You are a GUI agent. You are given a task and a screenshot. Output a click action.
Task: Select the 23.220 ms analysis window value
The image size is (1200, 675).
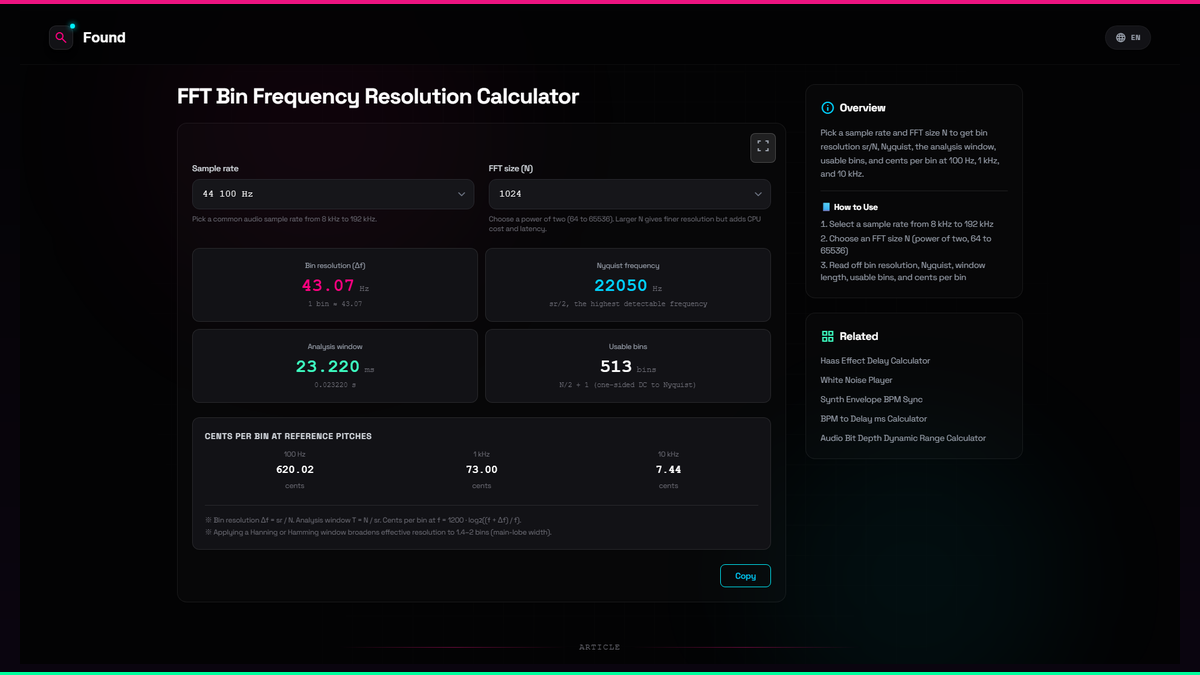click(327, 367)
